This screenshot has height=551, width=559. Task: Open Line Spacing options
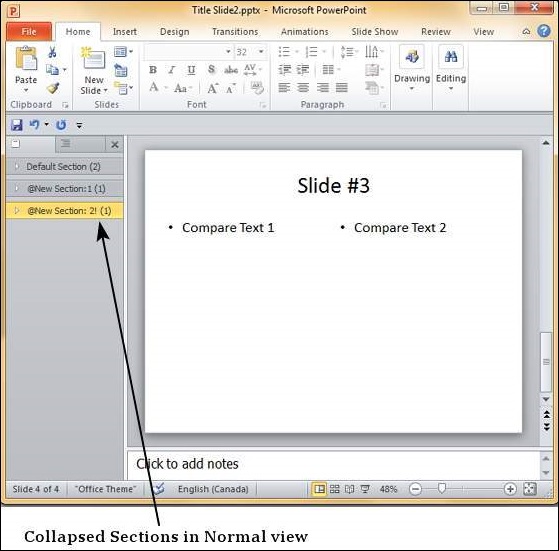coord(349,52)
